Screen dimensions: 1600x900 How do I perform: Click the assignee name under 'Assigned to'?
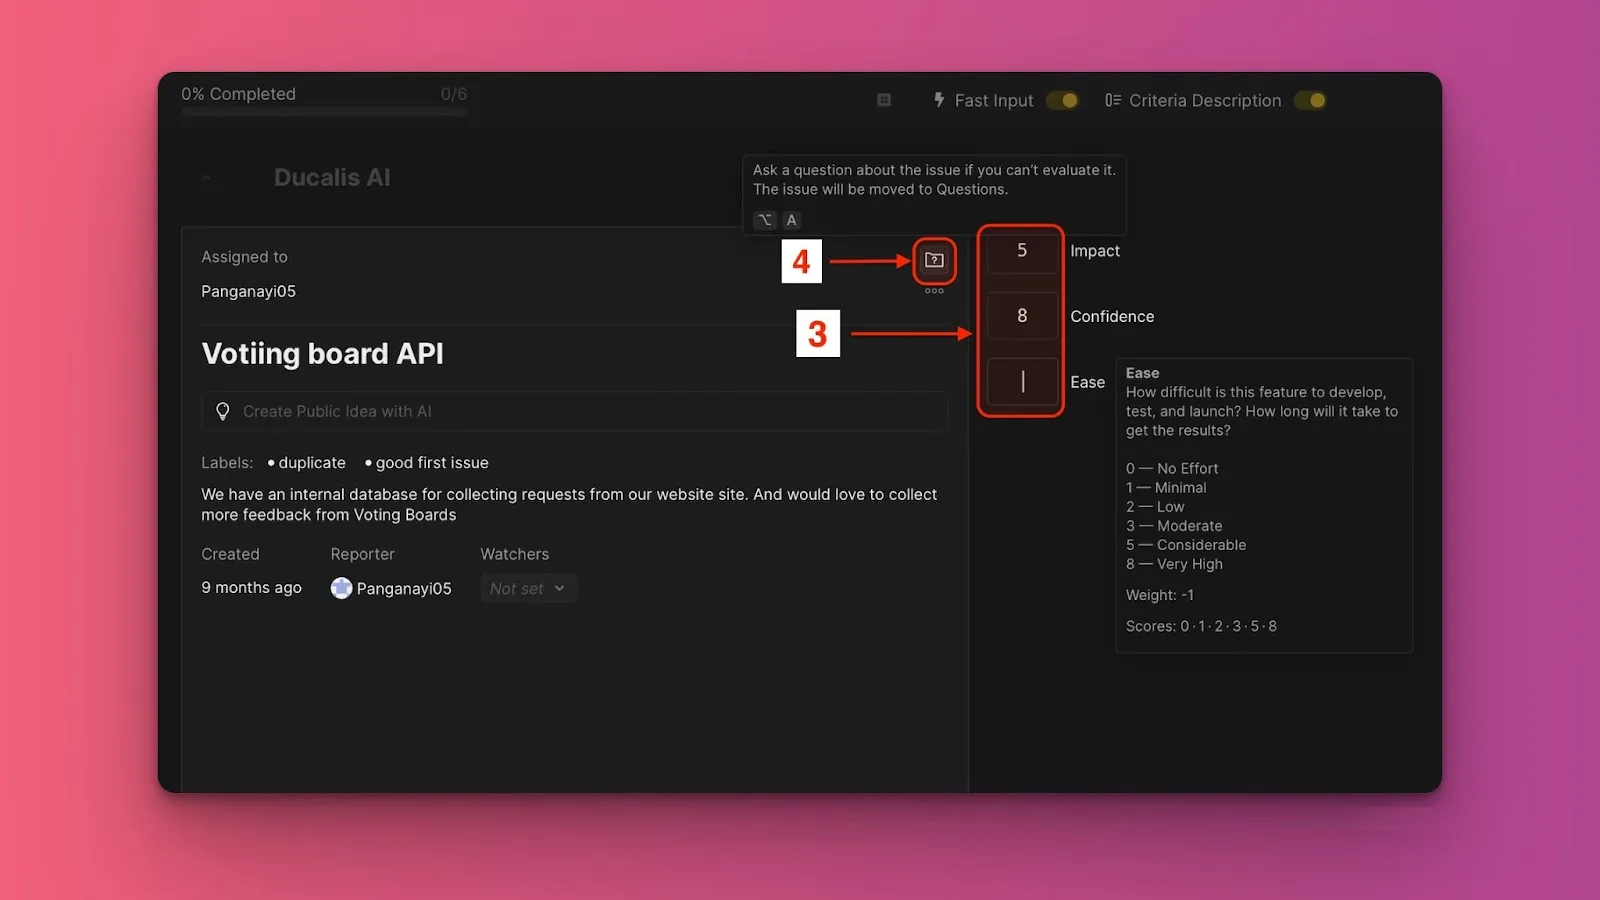point(248,291)
